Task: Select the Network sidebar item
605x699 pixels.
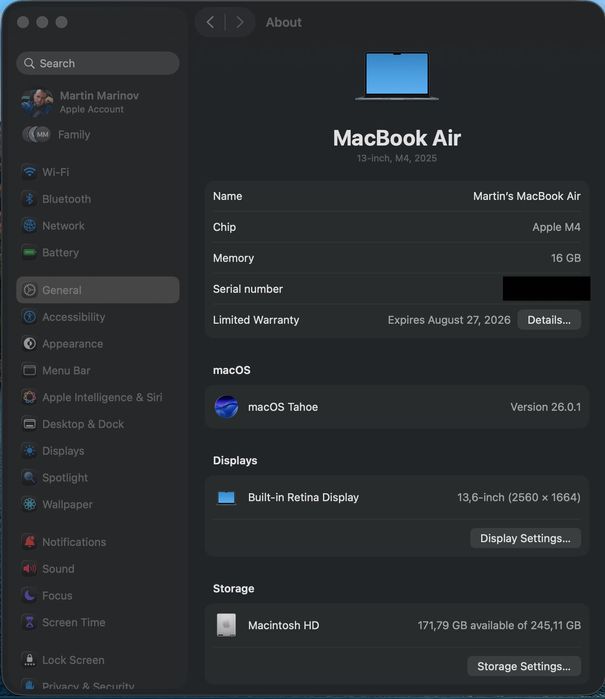Action: pyautogui.click(x=98, y=226)
